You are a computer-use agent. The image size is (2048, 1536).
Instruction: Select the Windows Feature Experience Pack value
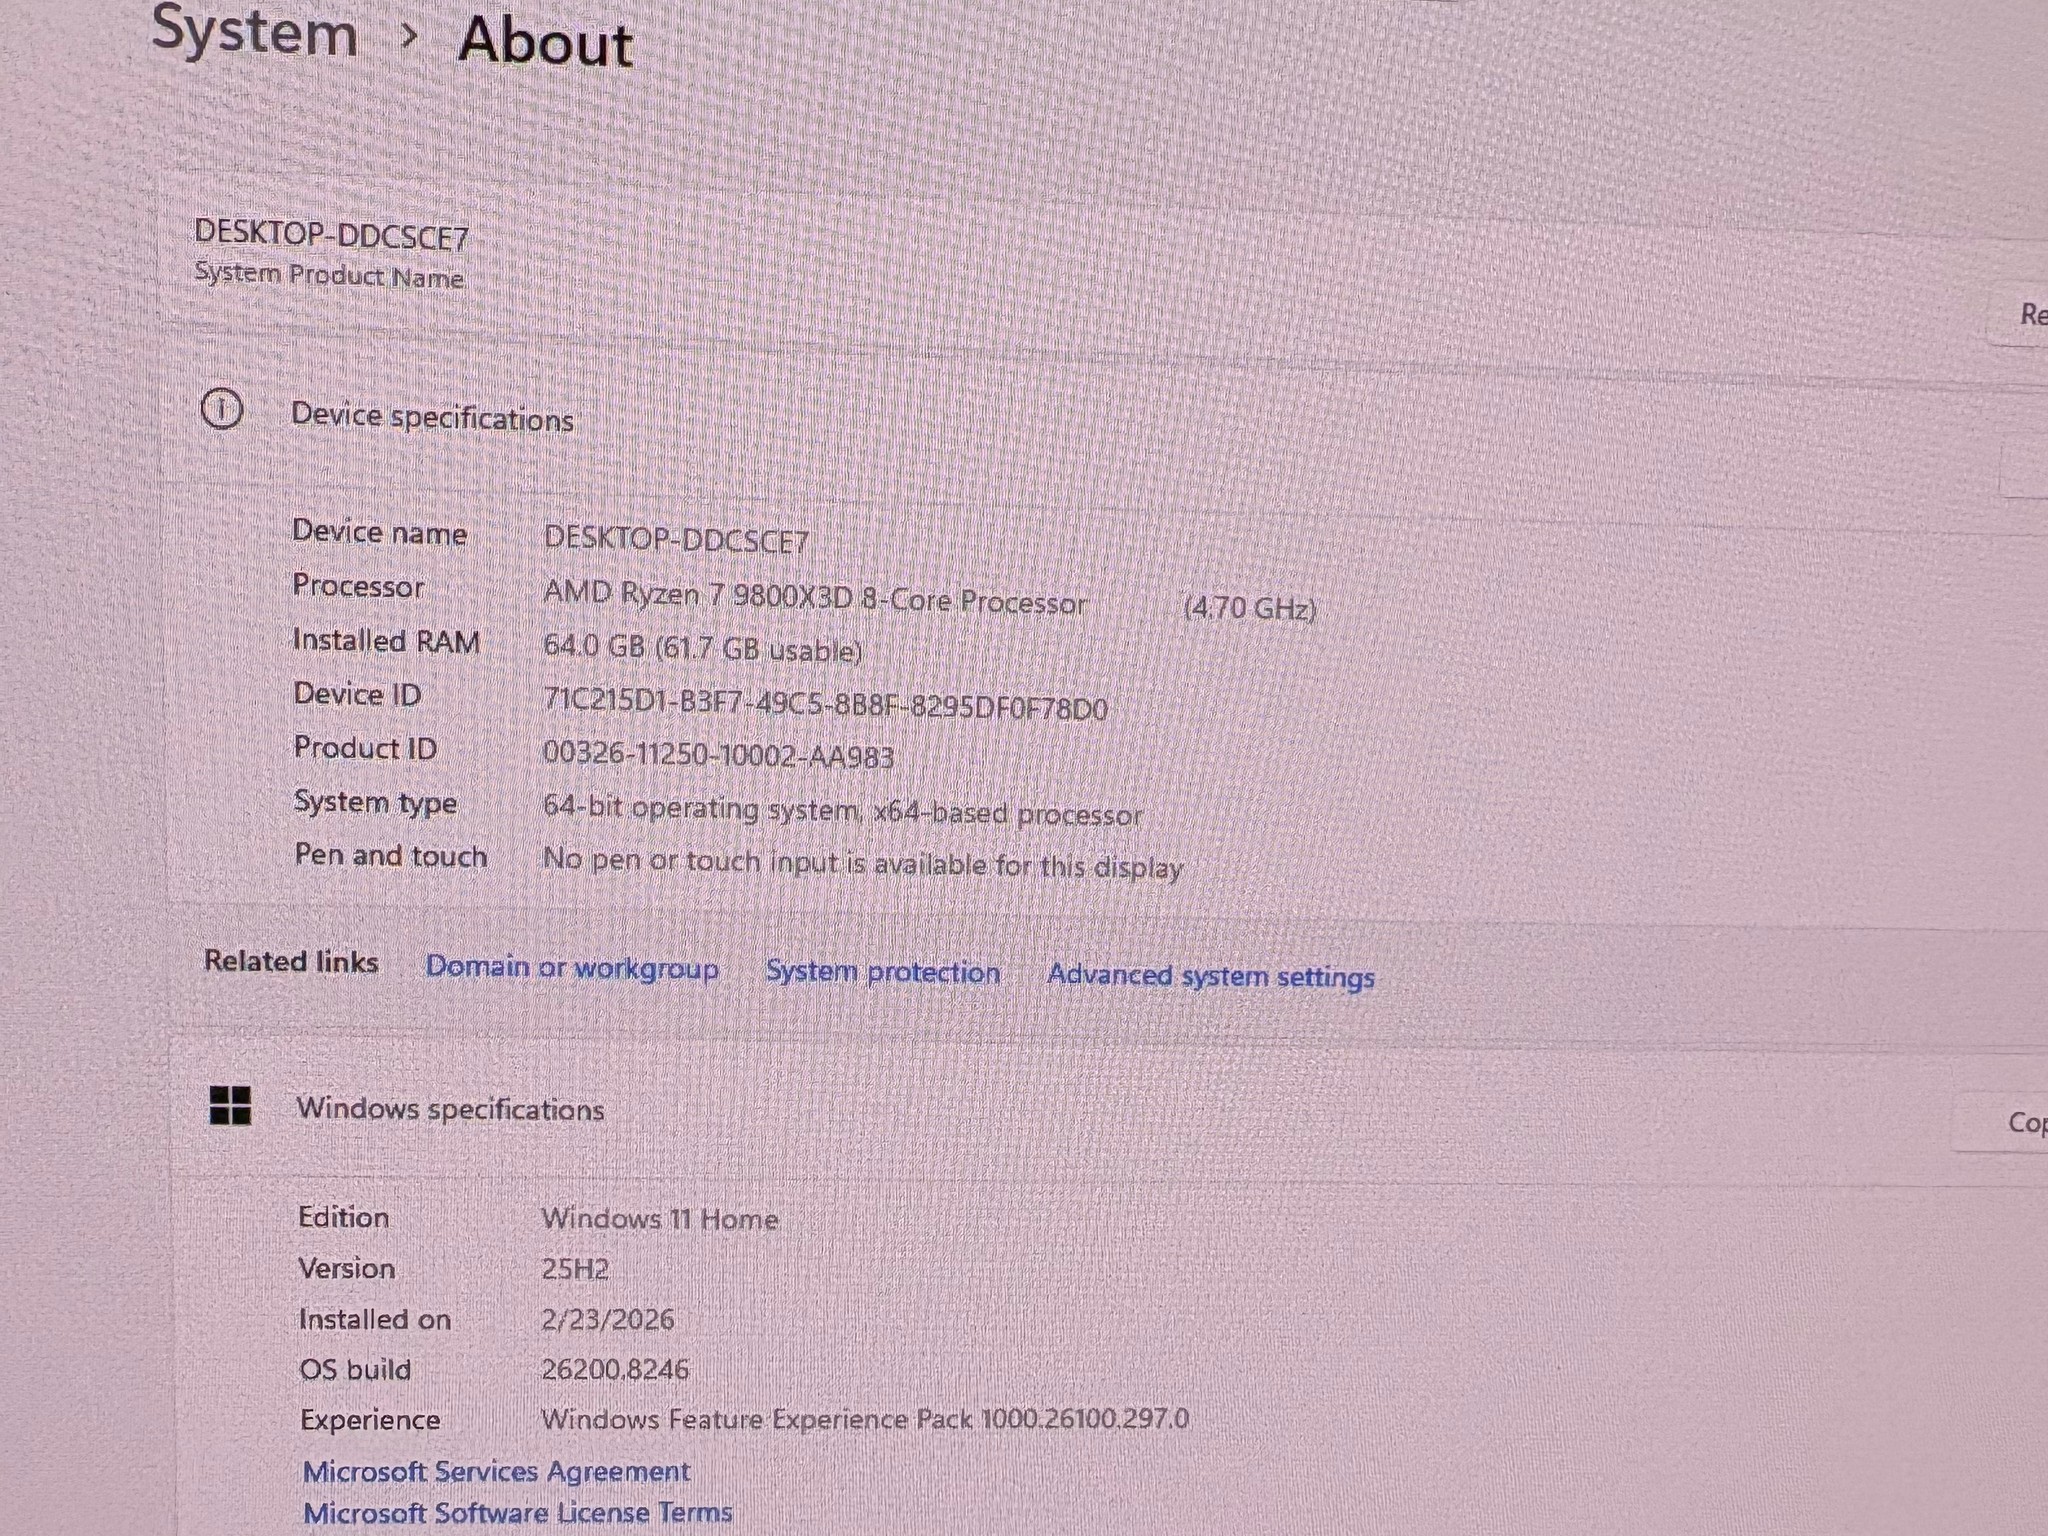coord(865,1419)
